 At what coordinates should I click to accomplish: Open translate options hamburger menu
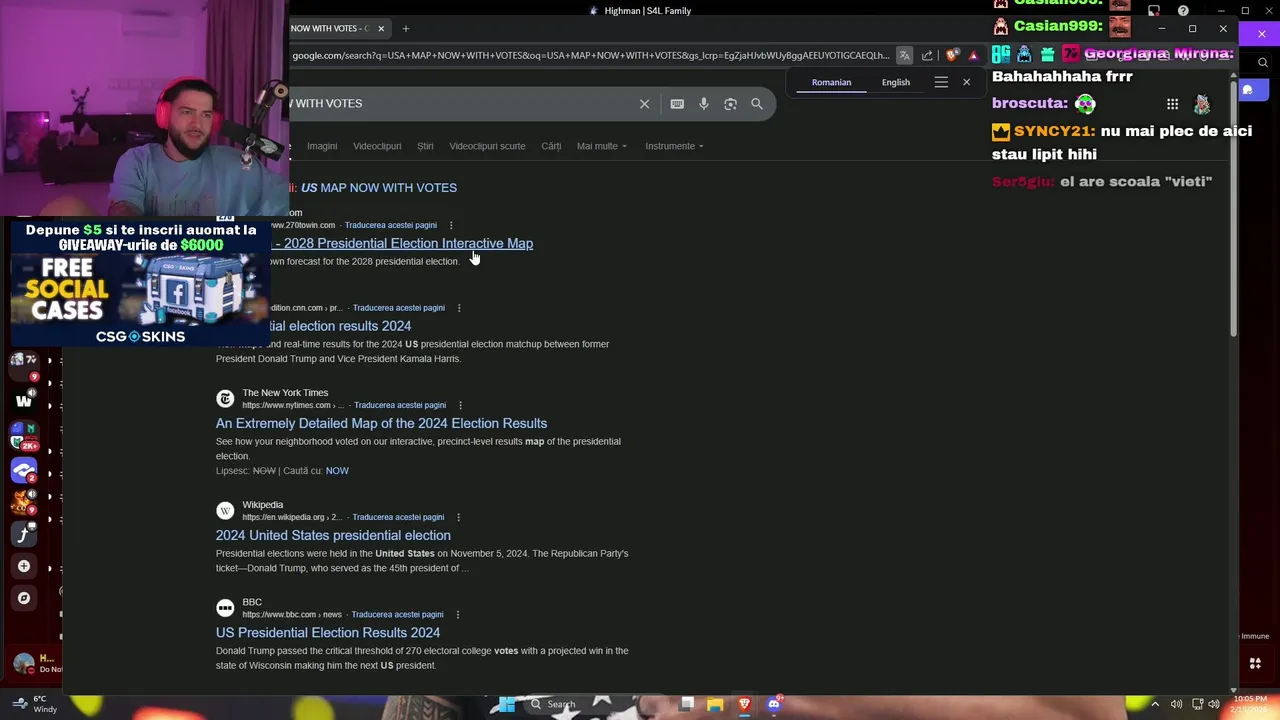(941, 82)
